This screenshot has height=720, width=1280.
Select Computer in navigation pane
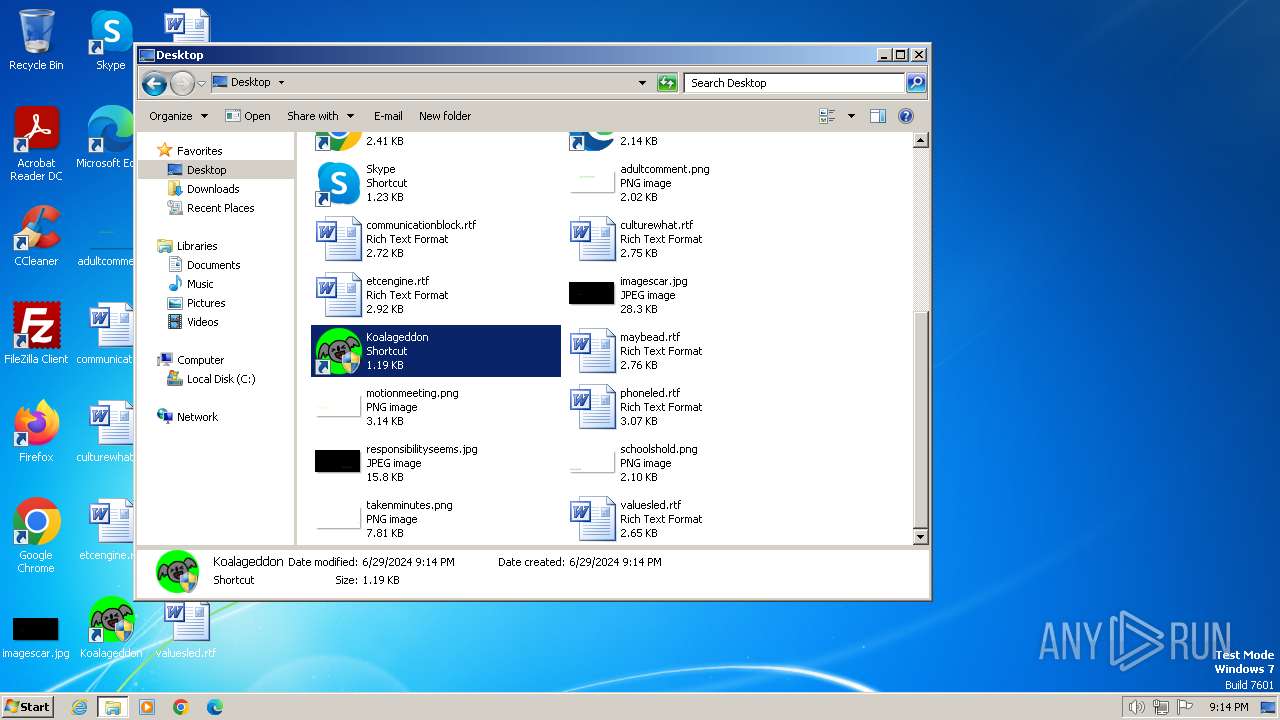click(x=200, y=360)
